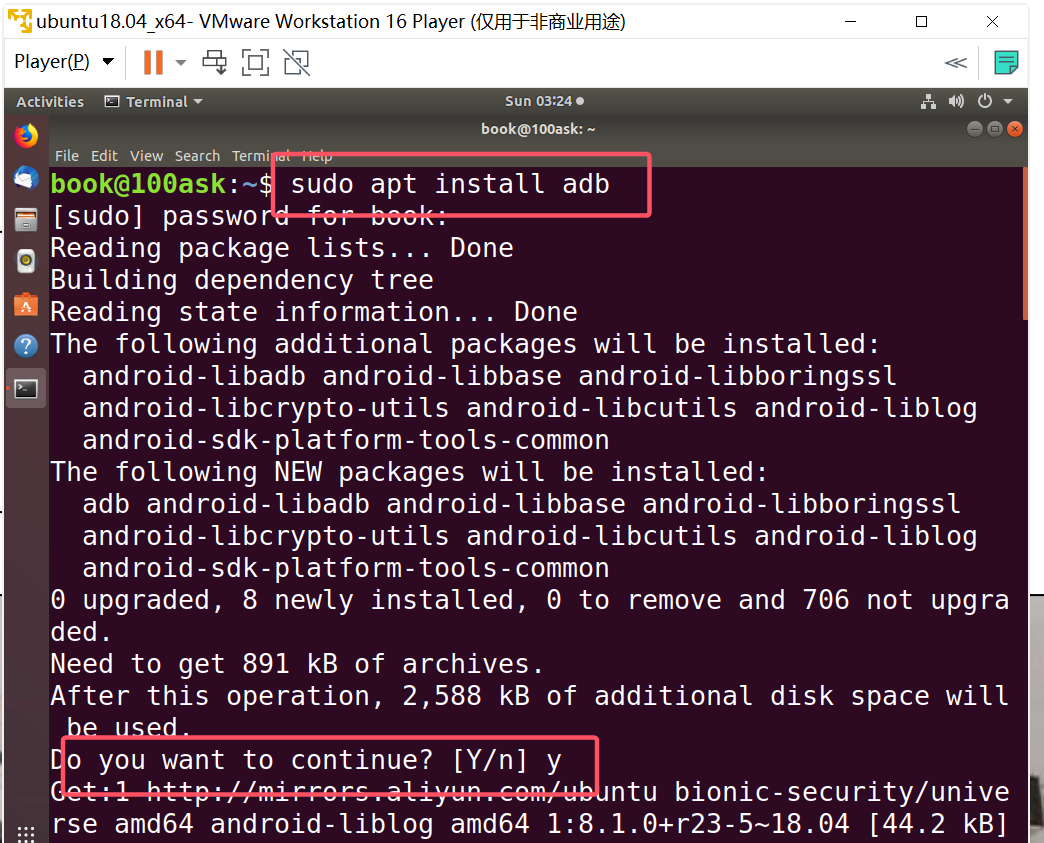
Task: Click the volume speaker icon in top bar
Action: pos(956,101)
